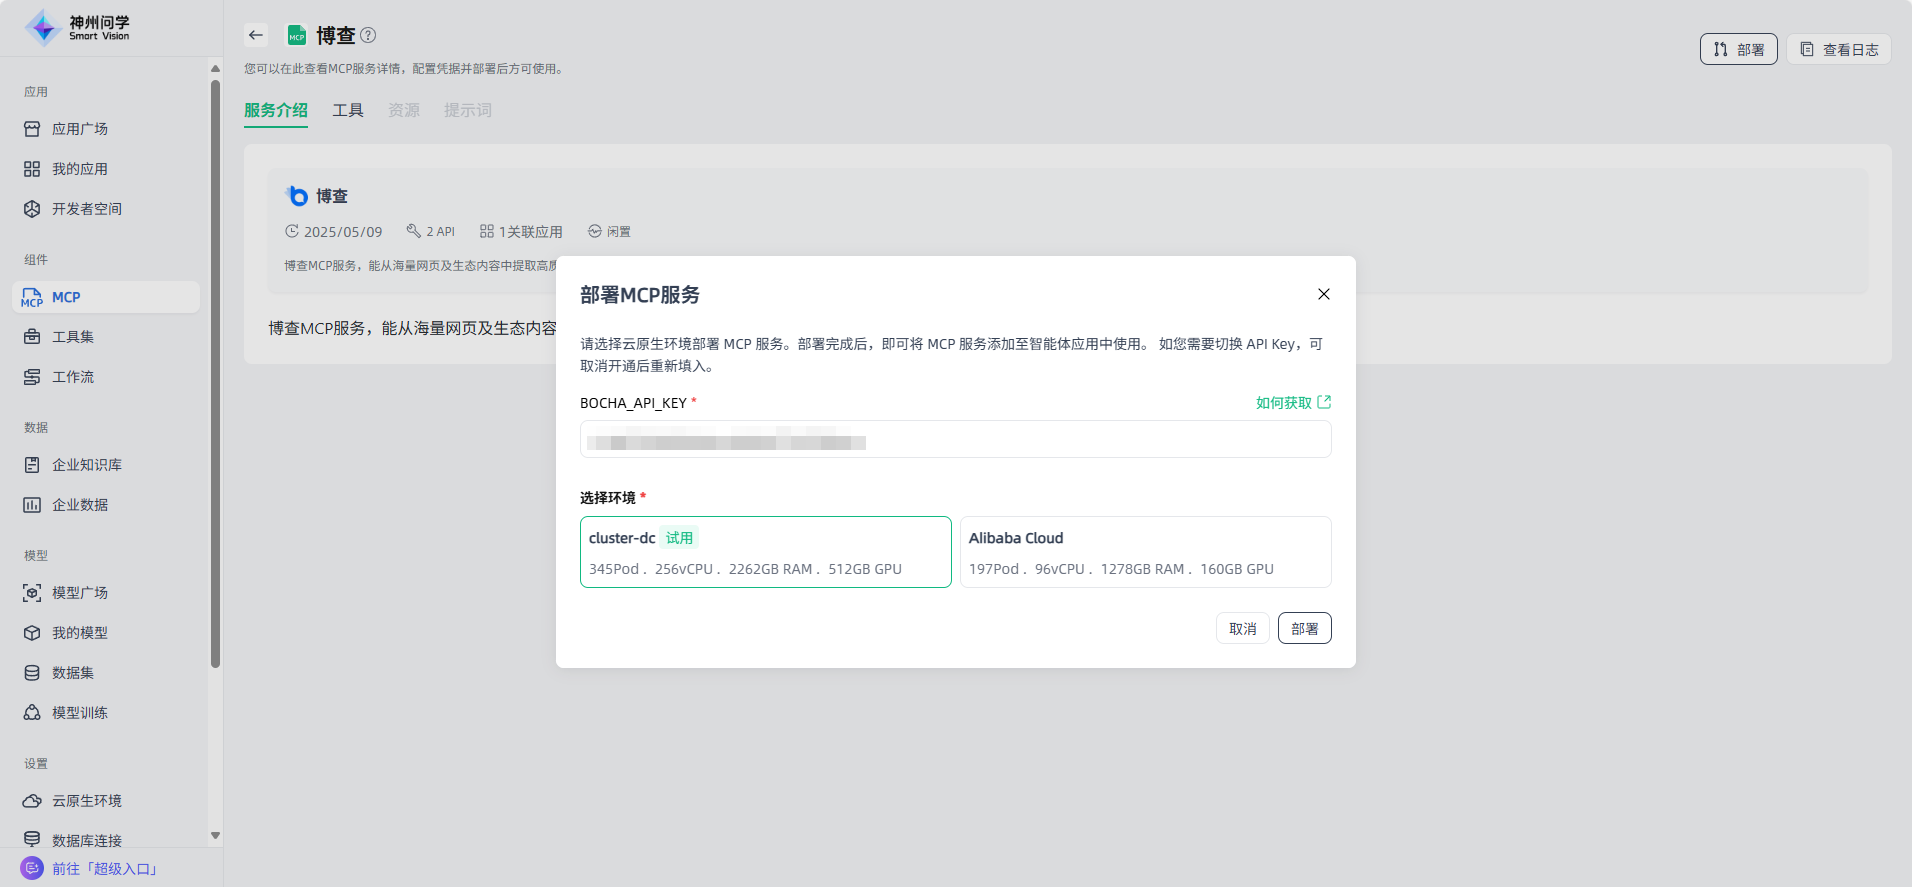Click 前往「超级入口」 at sidebar bottom
The image size is (1912, 887).
(105, 869)
